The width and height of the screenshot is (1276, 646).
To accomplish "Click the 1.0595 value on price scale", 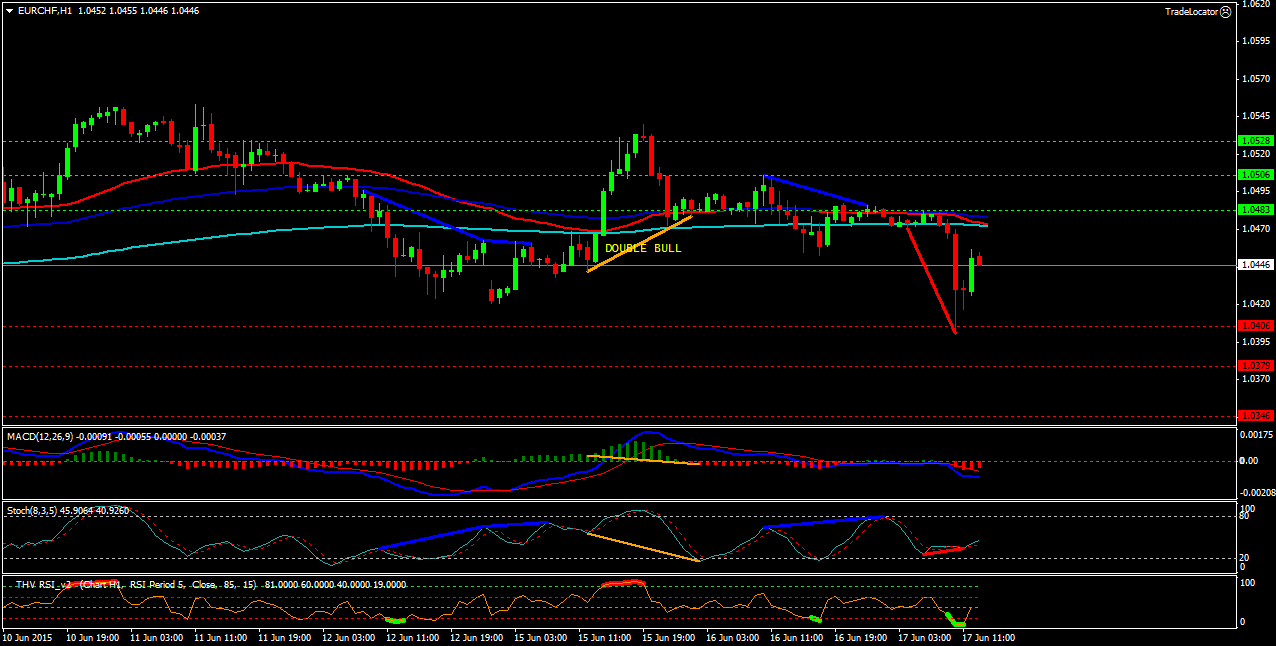I will click(x=1255, y=42).
